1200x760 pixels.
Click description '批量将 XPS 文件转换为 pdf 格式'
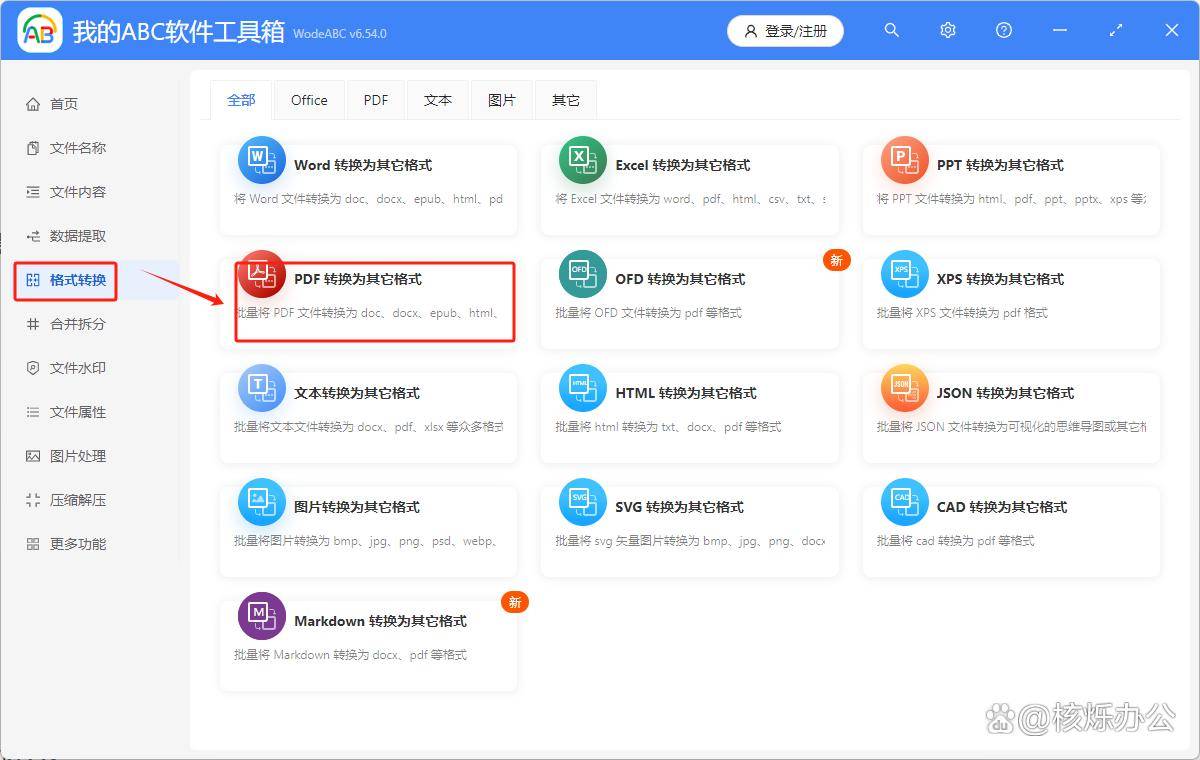pyautogui.click(x=962, y=313)
